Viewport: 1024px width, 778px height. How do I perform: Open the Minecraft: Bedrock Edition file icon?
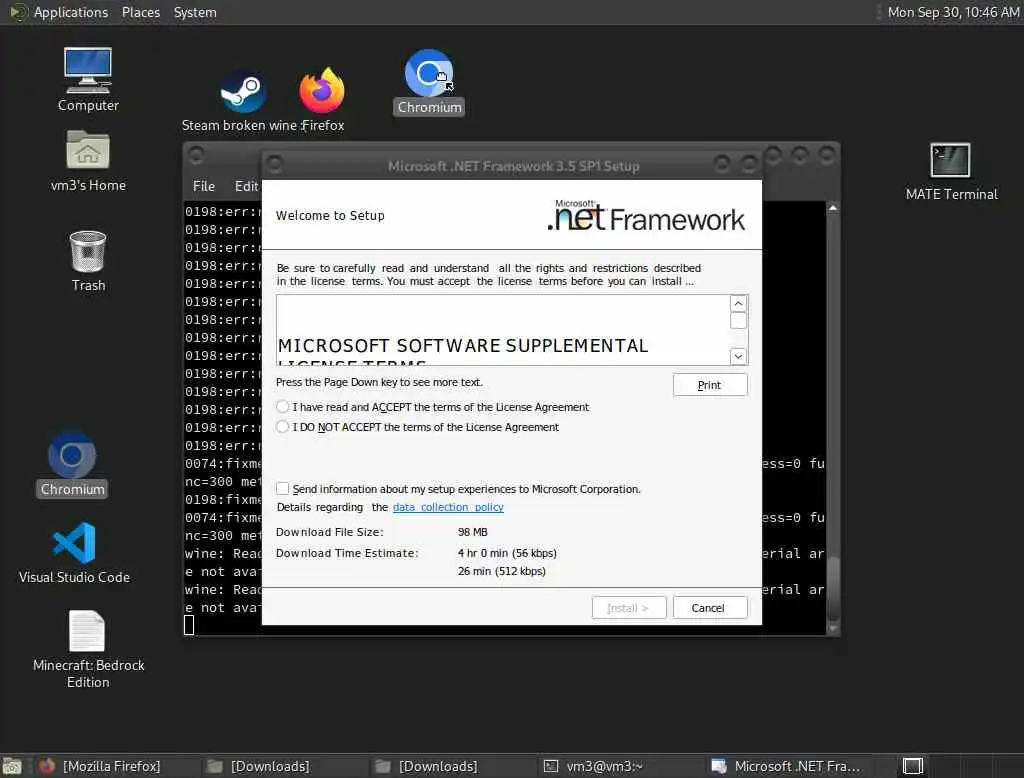pos(88,648)
